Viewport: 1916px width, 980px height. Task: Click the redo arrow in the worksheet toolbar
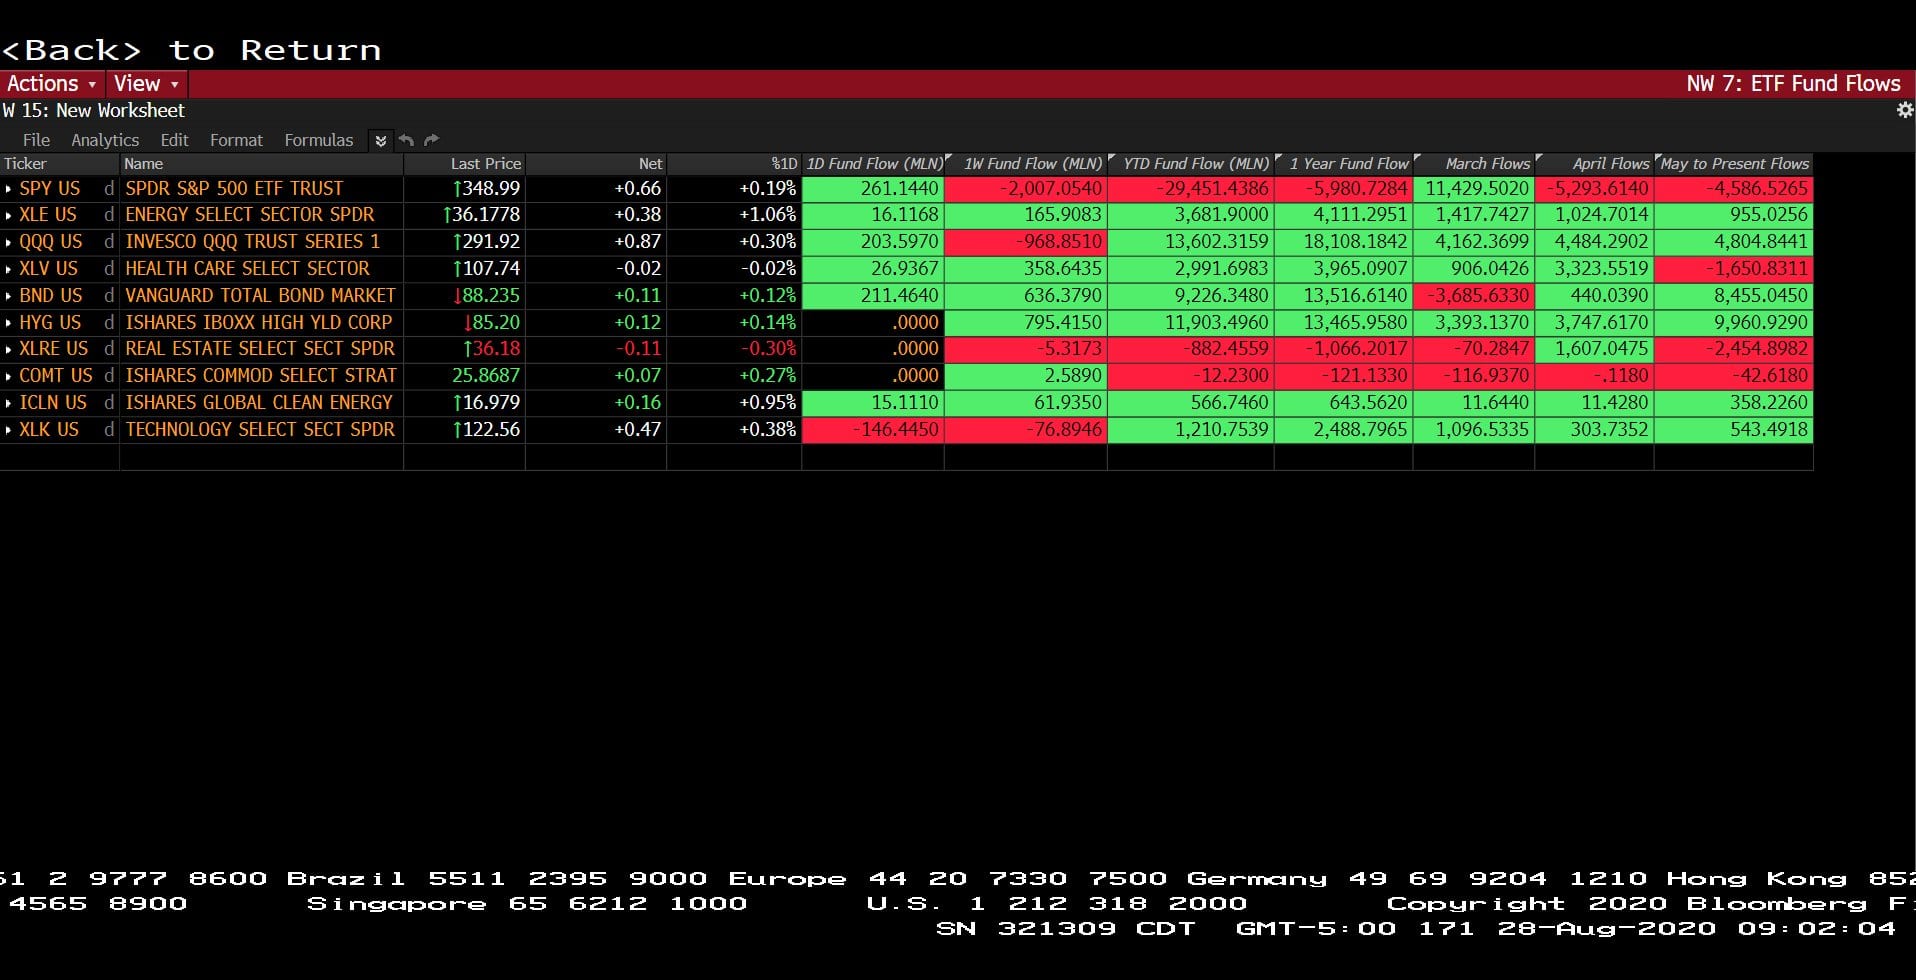[431, 140]
